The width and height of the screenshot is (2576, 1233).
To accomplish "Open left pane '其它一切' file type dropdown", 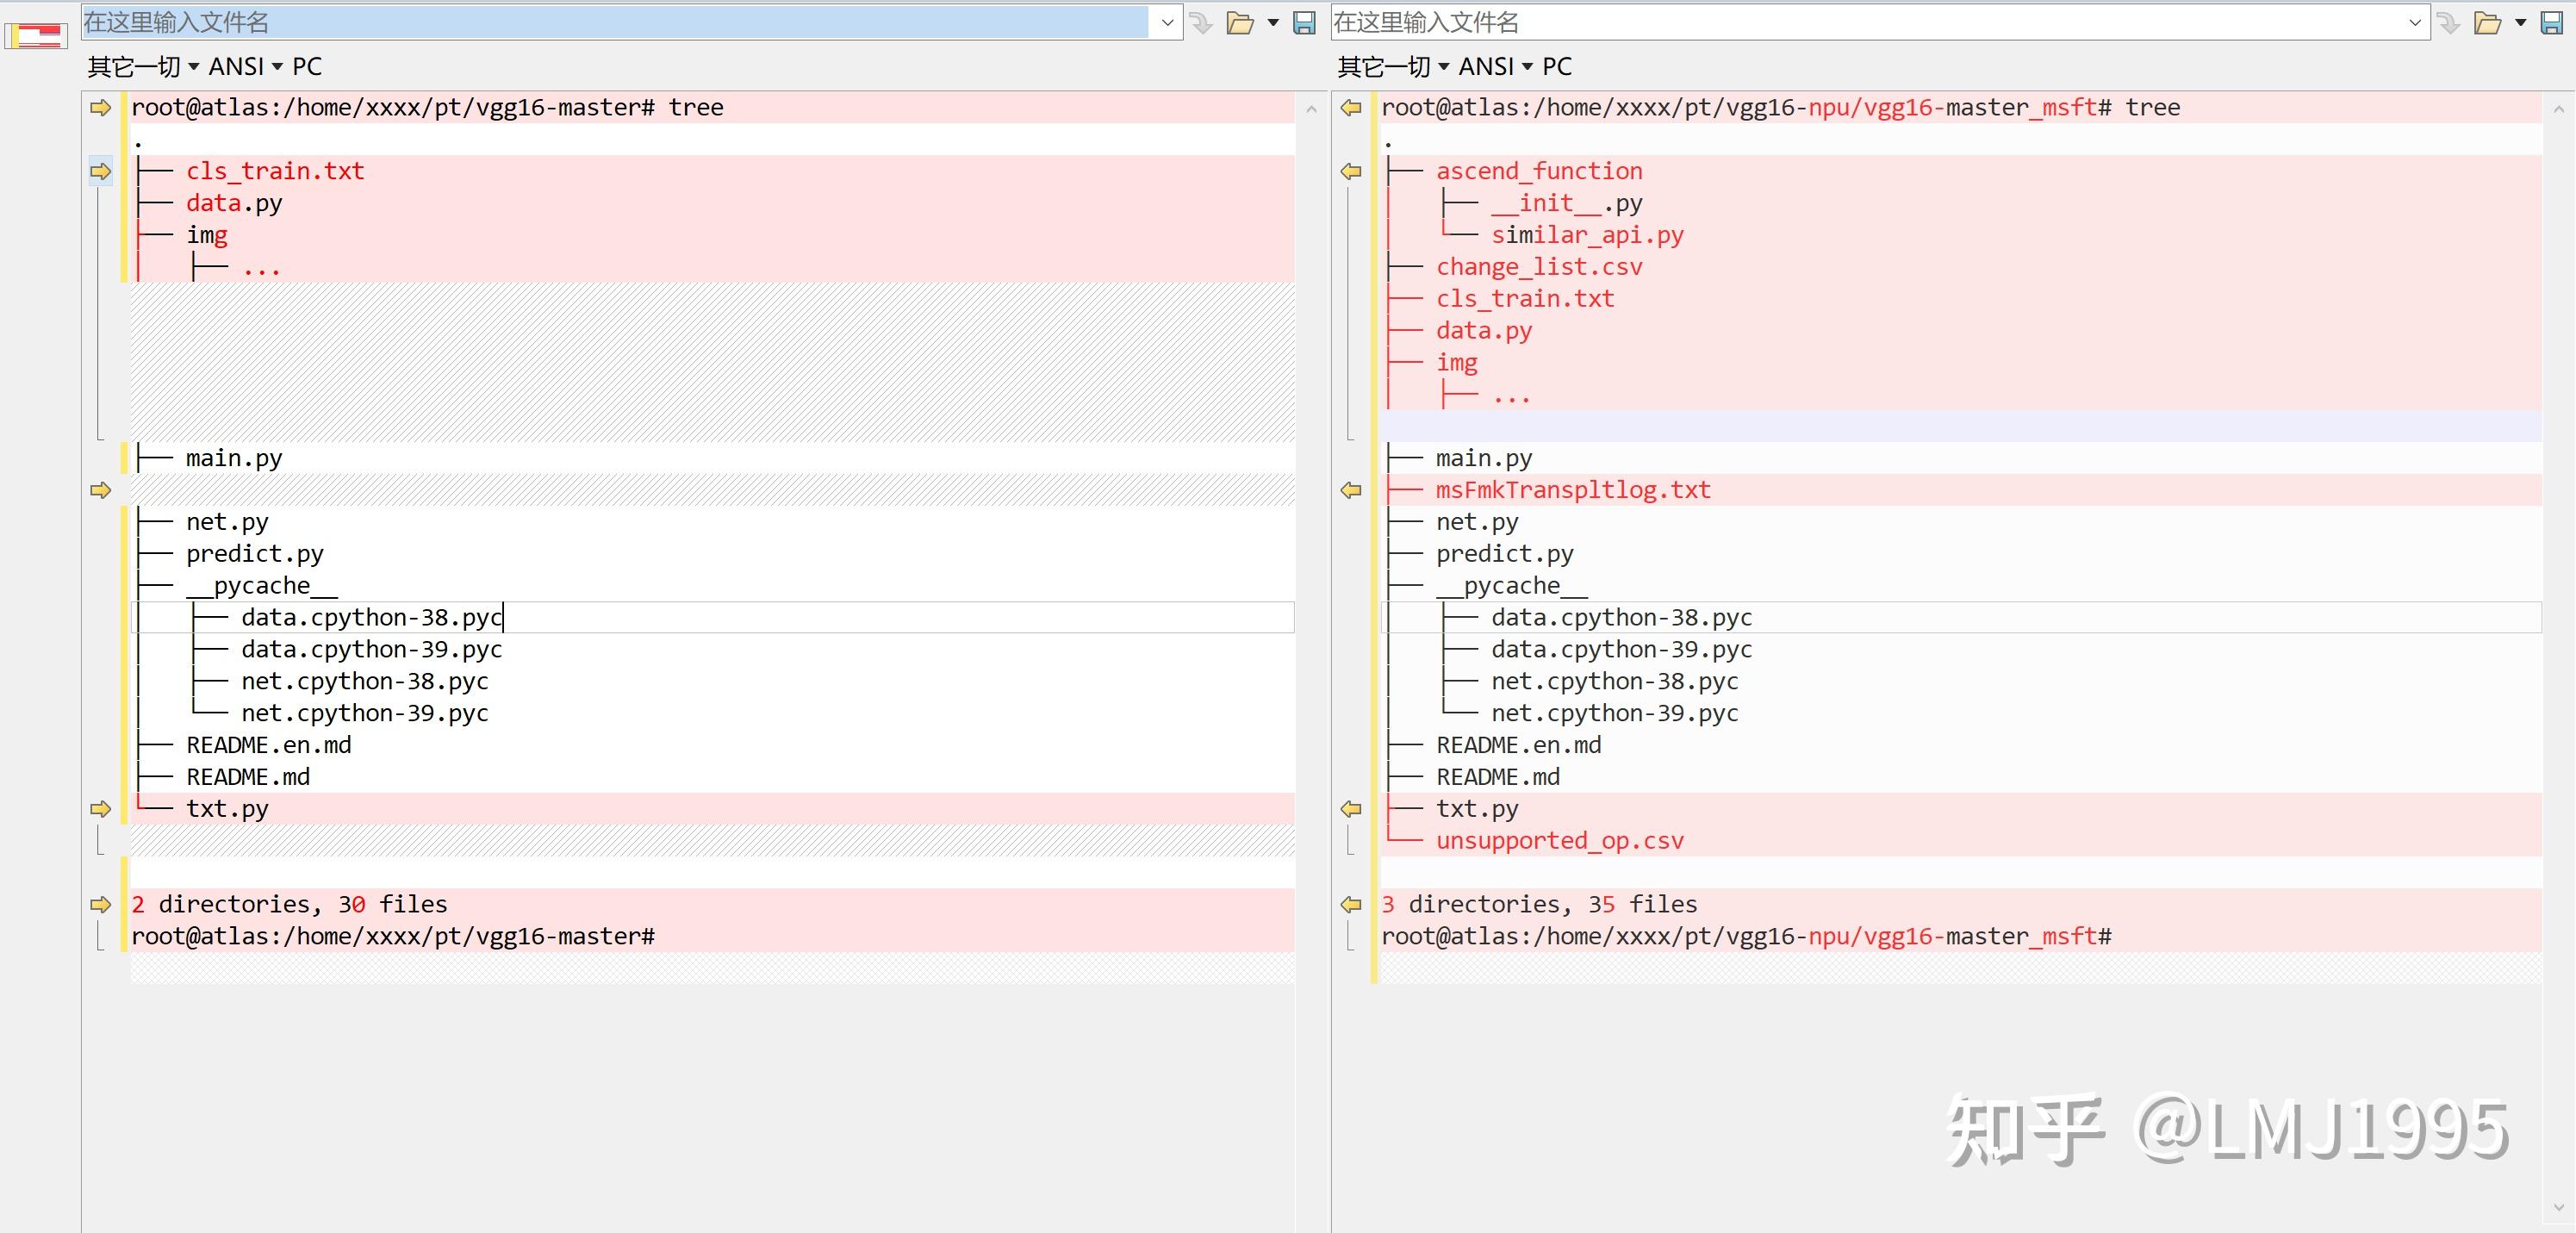I will pos(143,67).
